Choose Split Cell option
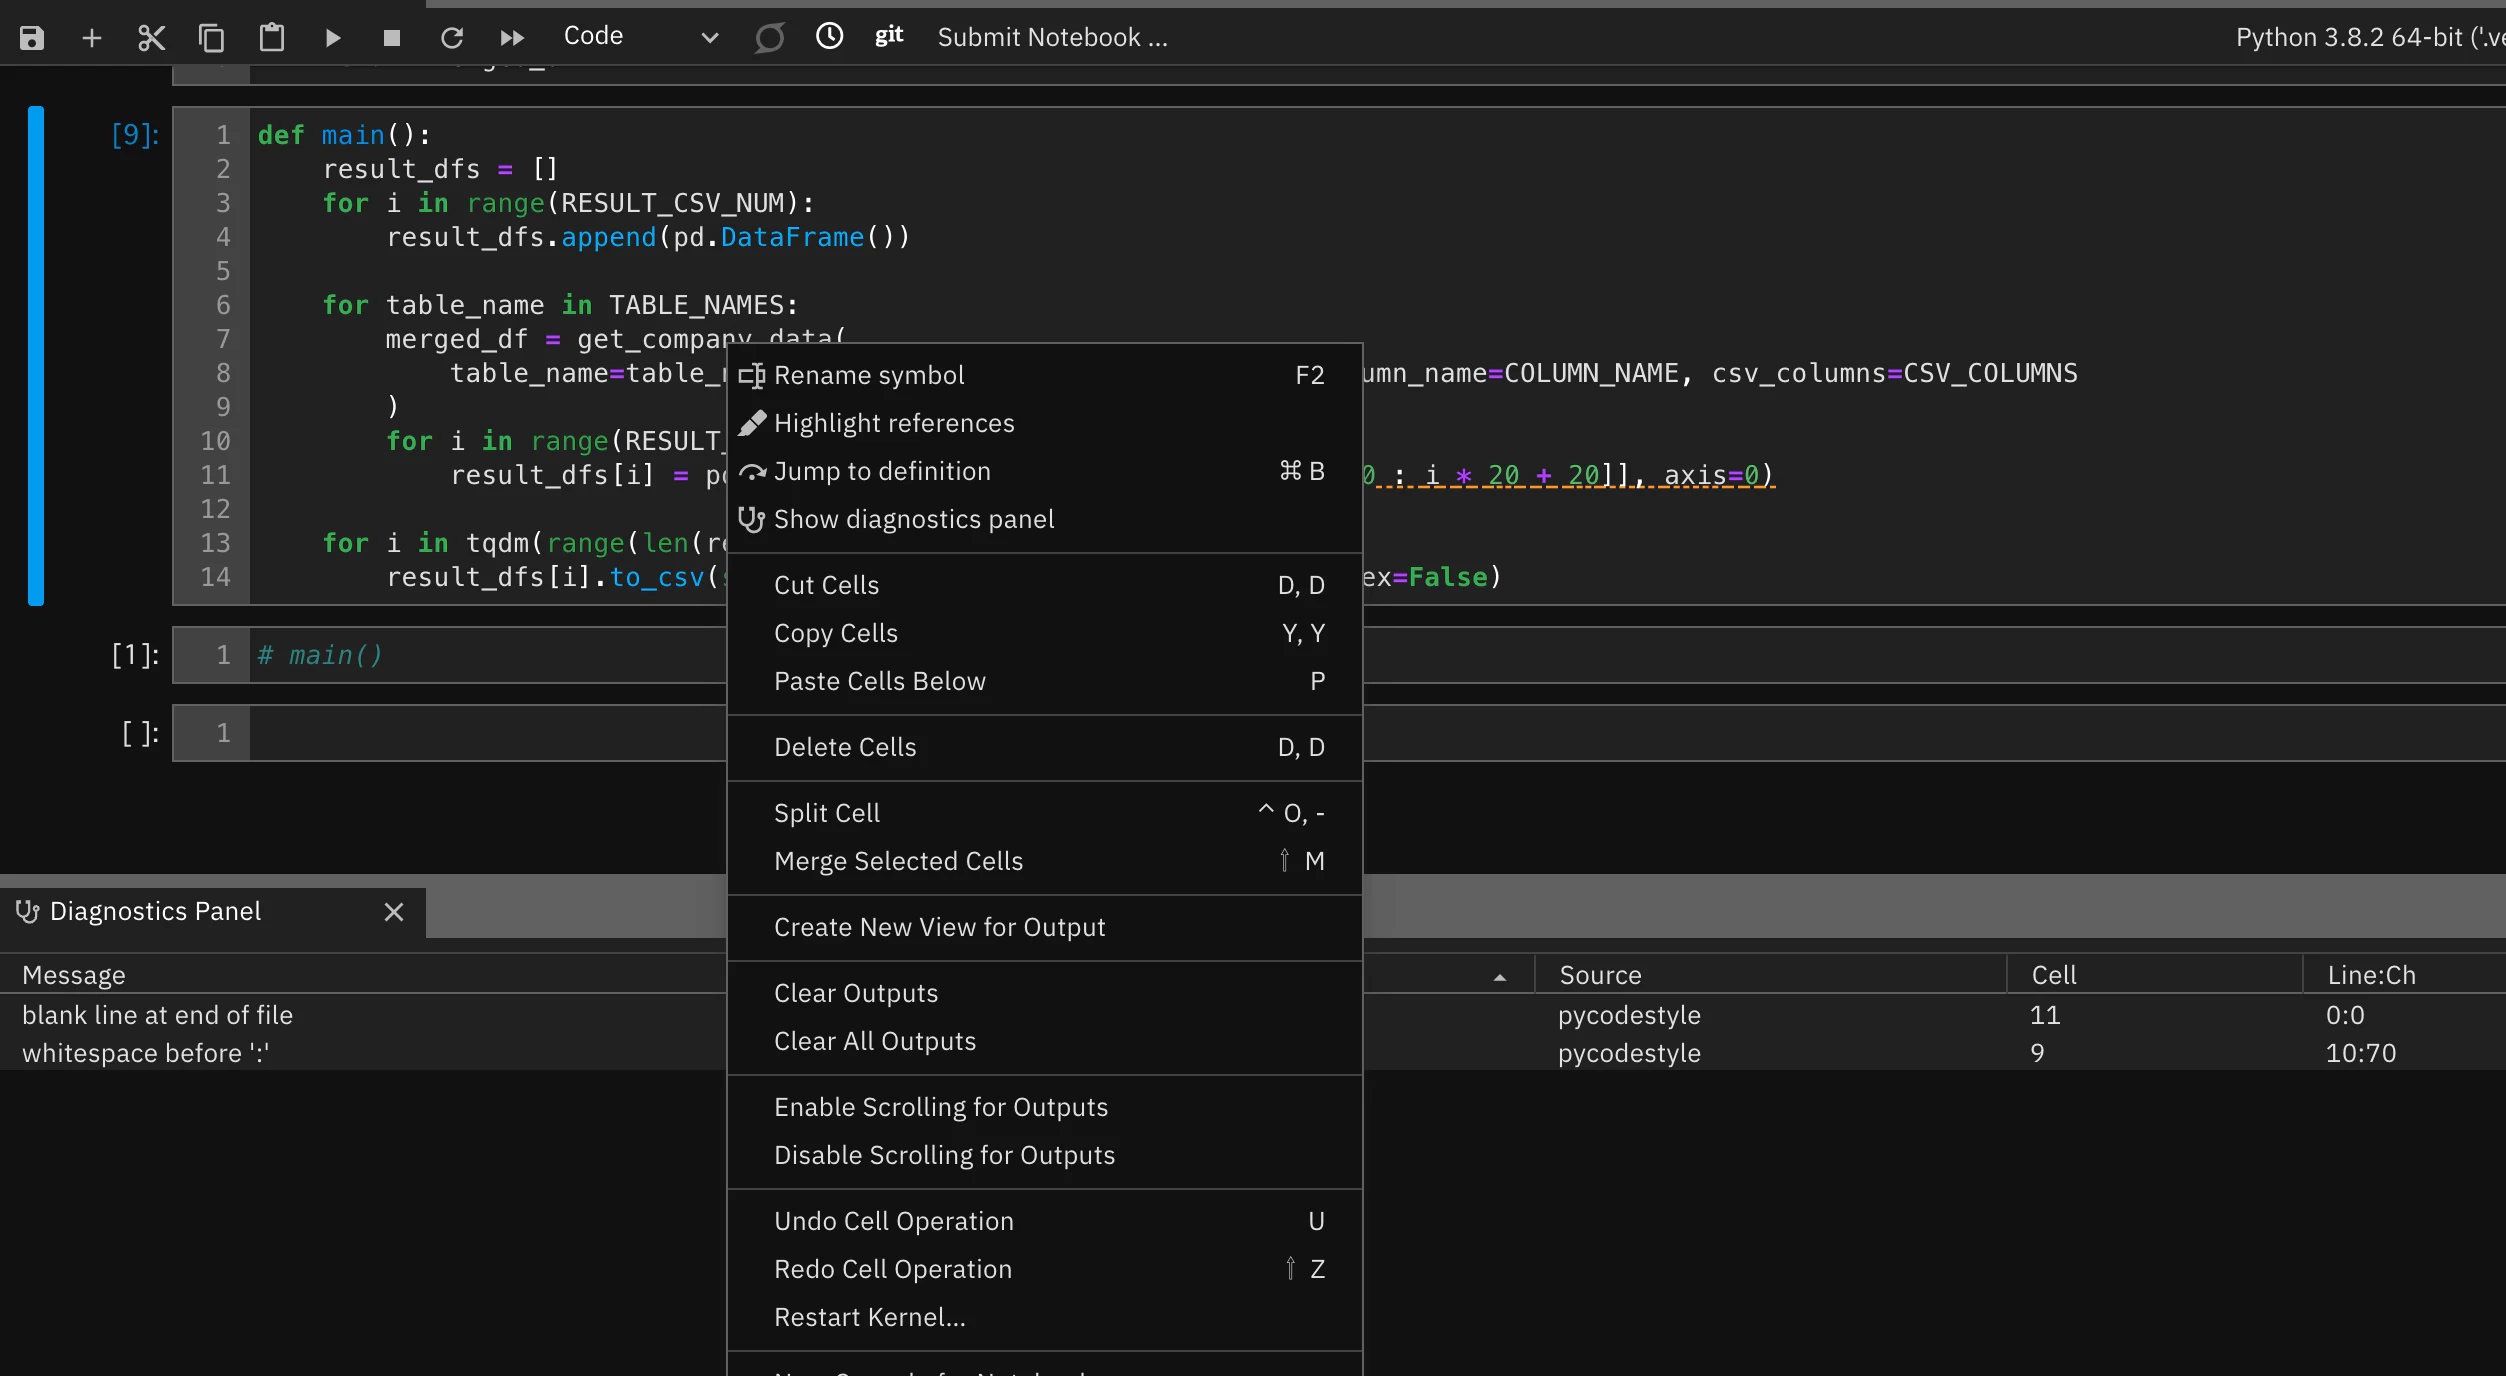Screen dimensions: 2506x1376 pyautogui.click(x=1045, y=813)
